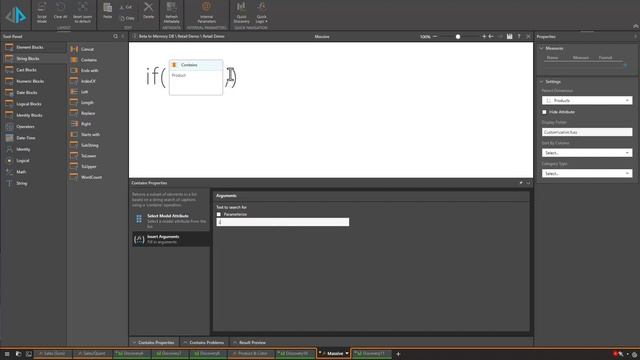Open Internal Parameters from the ribbon
640x360 pixels.
coord(207,12)
